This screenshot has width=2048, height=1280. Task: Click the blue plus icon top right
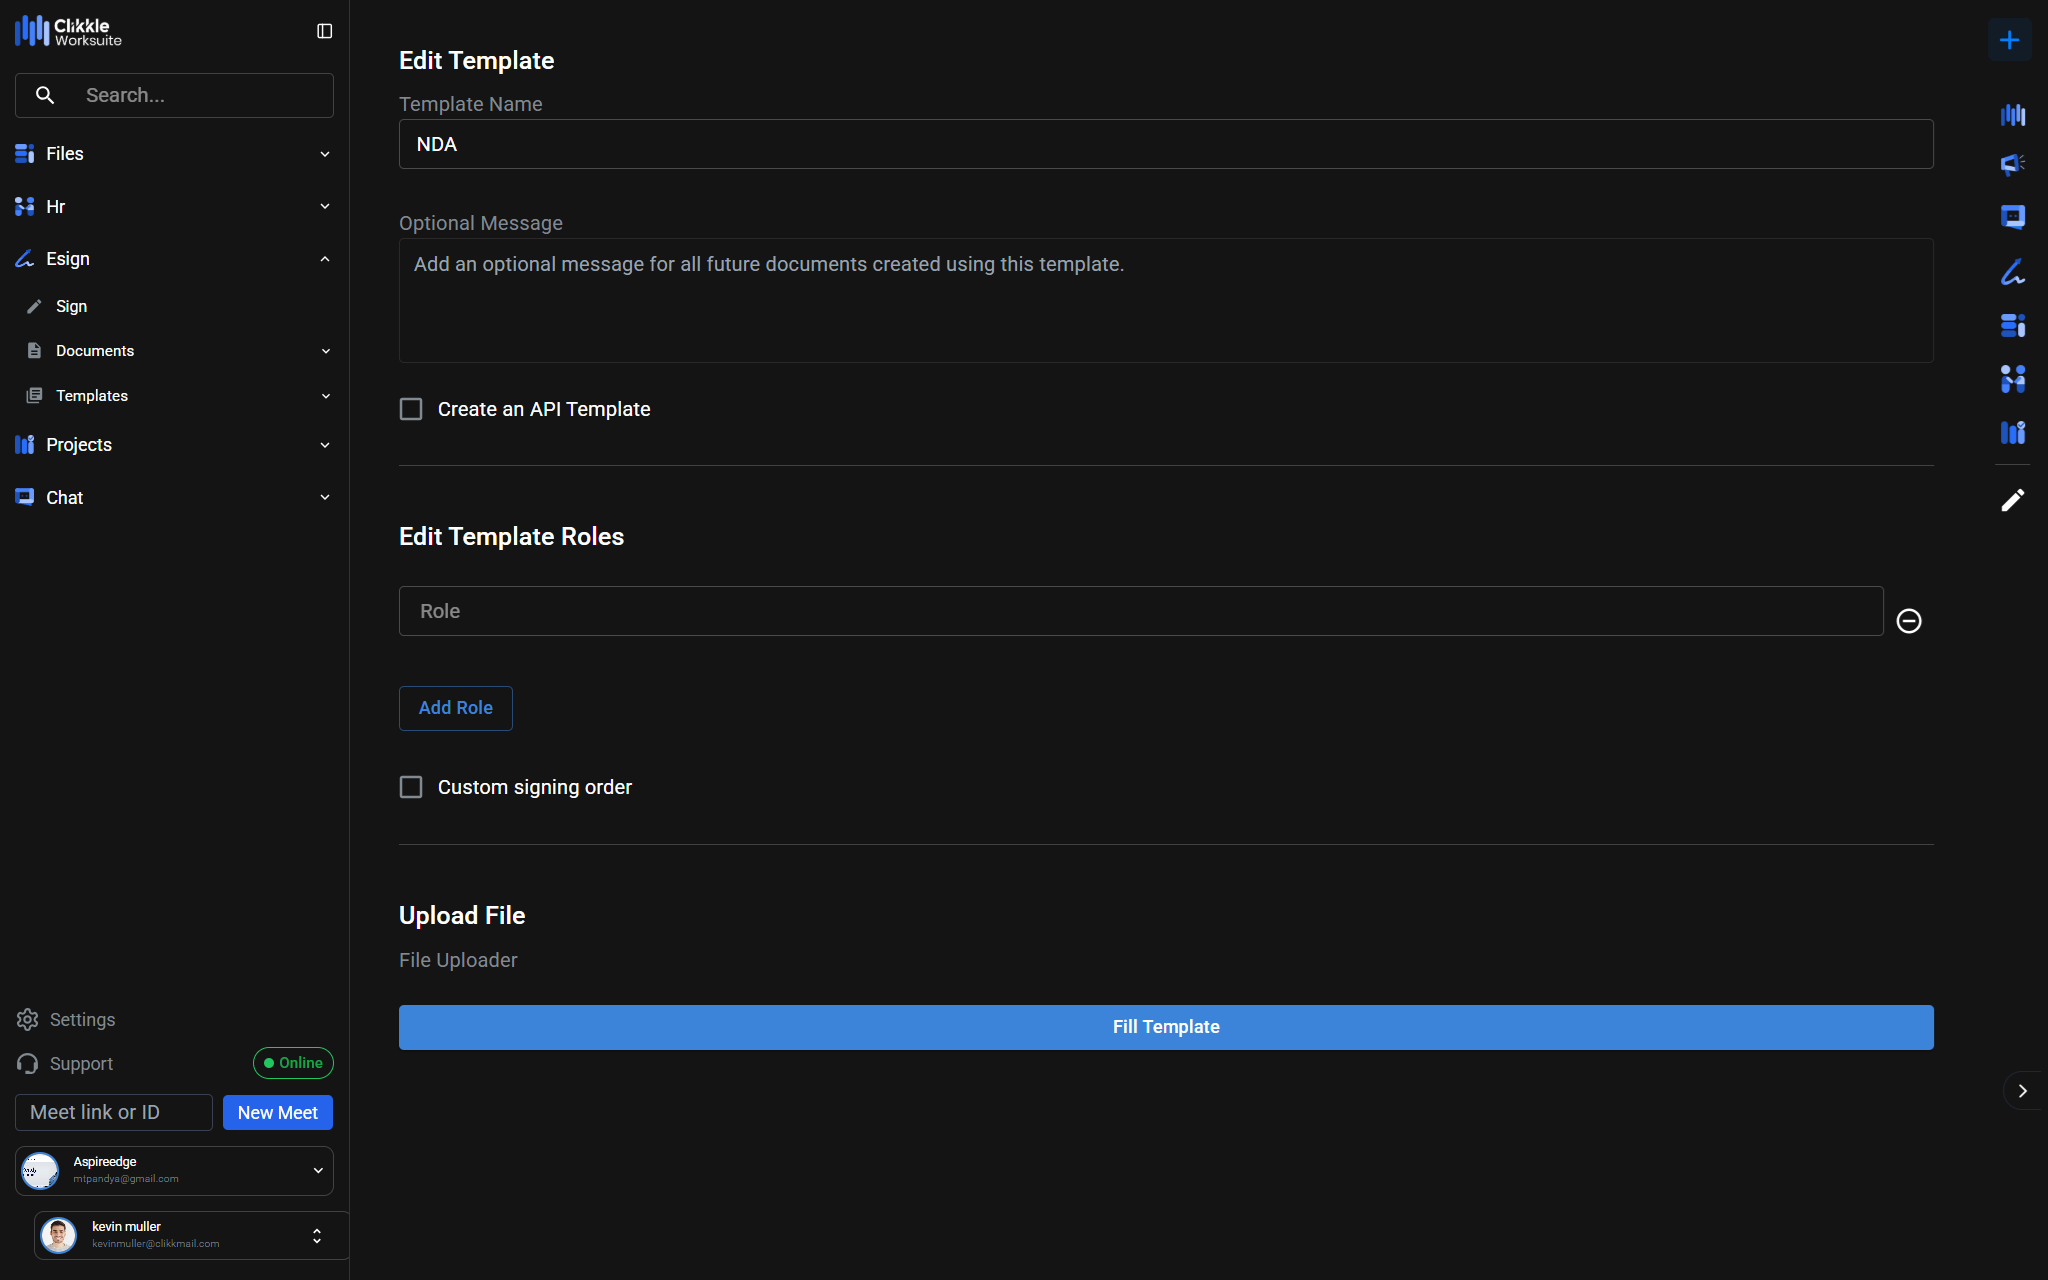tap(2009, 40)
